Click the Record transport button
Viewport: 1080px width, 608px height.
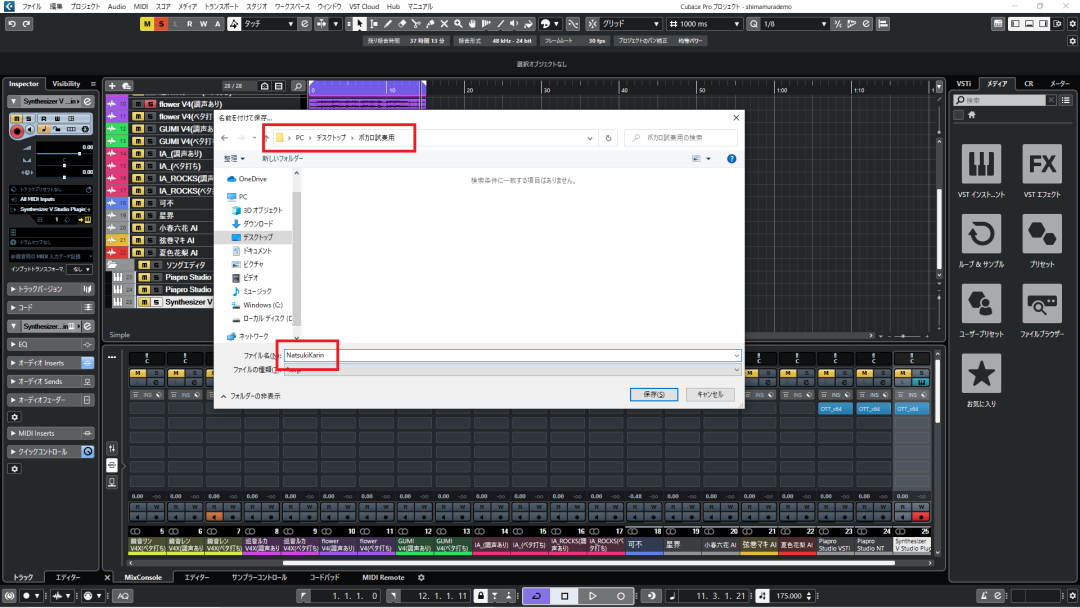[x=620, y=596]
